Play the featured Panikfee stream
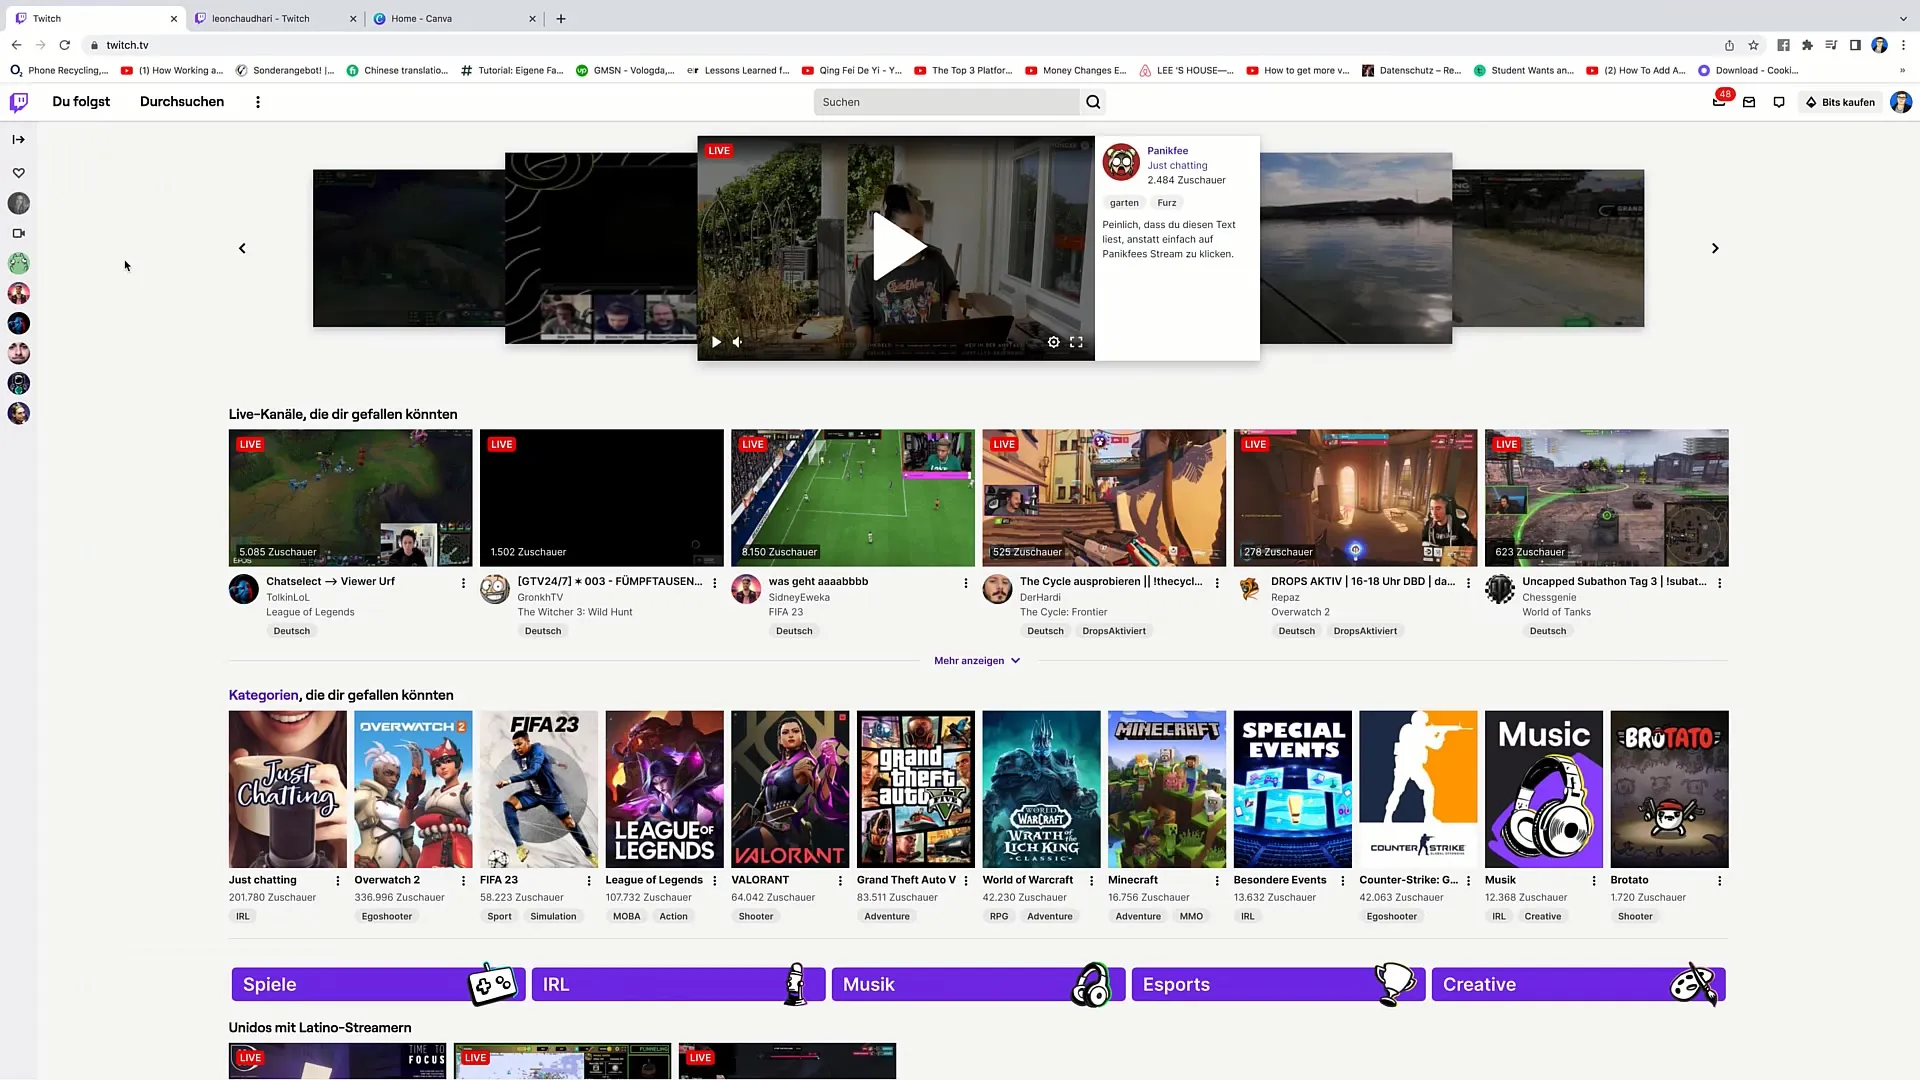1920x1080 pixels. (x=899, y=246)
